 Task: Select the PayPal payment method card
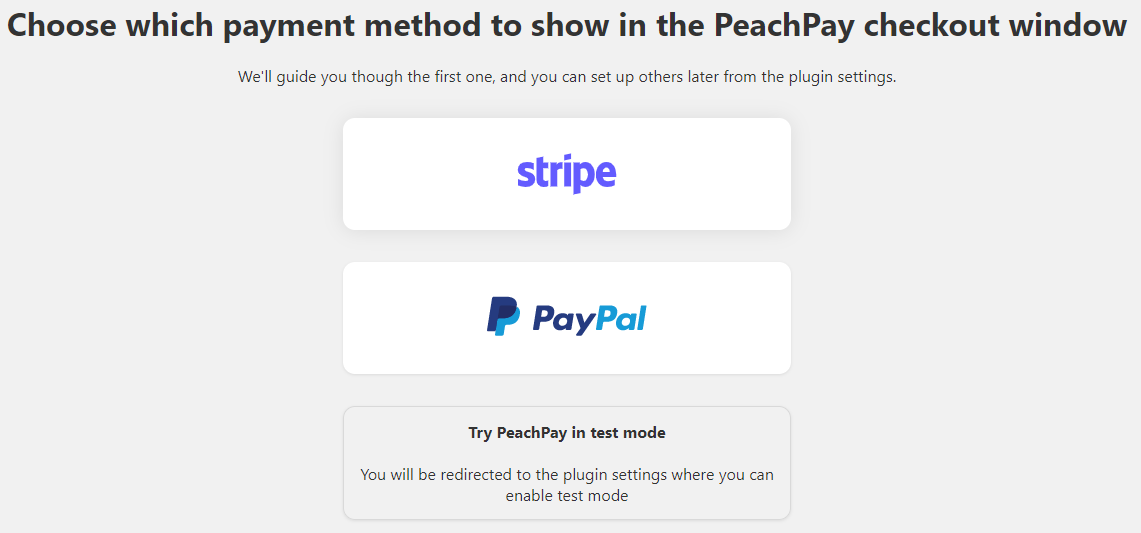coord(567,318)
